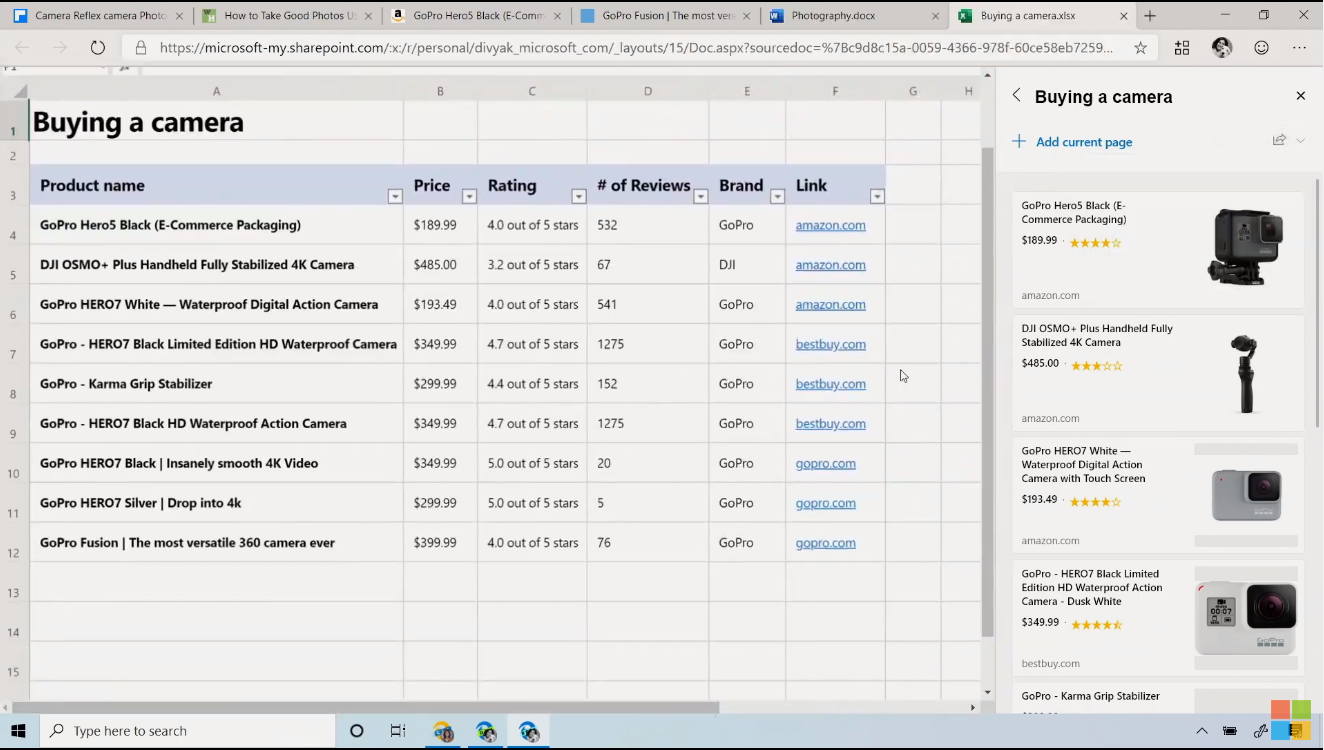Open the Brand column filter dropdown

[777, 196]
